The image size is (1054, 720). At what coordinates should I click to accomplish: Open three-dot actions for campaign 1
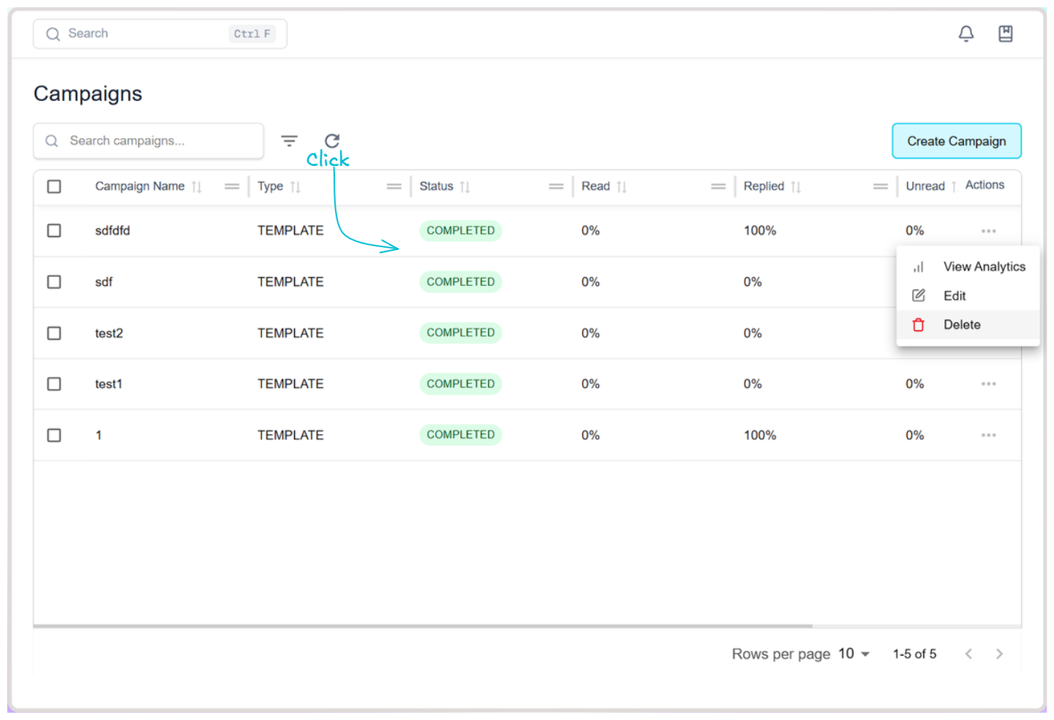click(x=988, y=435)
